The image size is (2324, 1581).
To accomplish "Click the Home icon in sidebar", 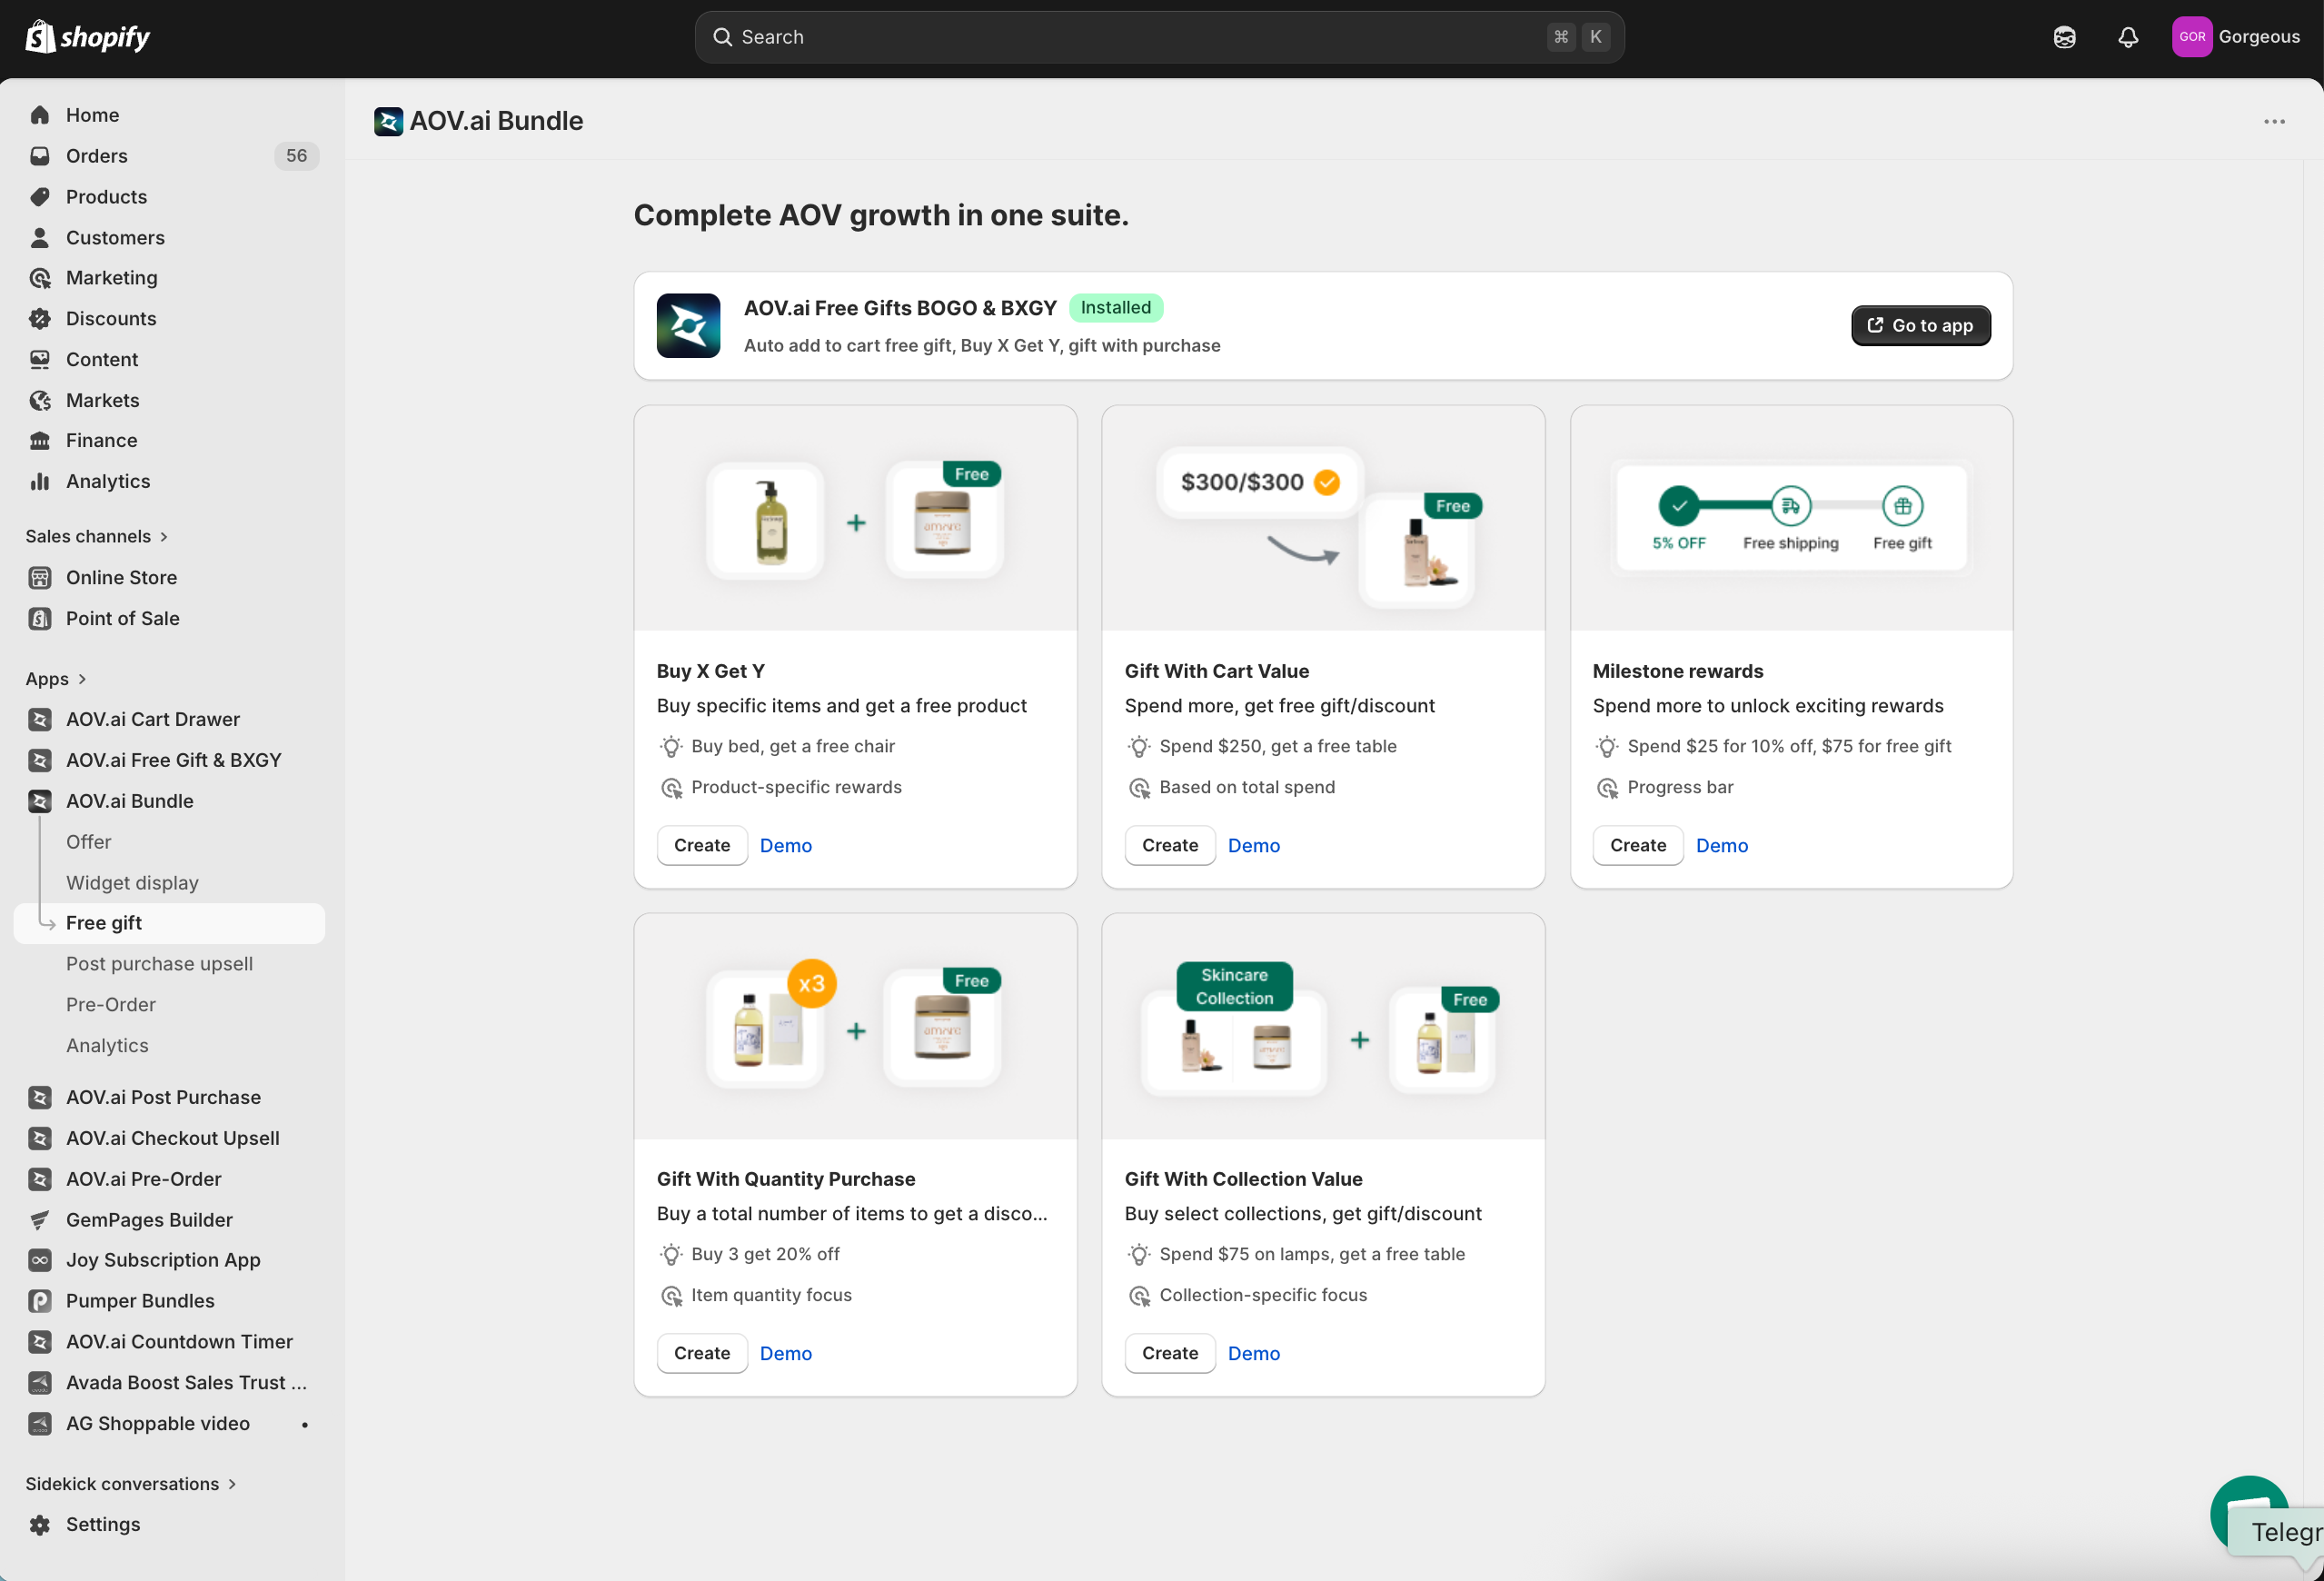I will click(x=40, y=115).
